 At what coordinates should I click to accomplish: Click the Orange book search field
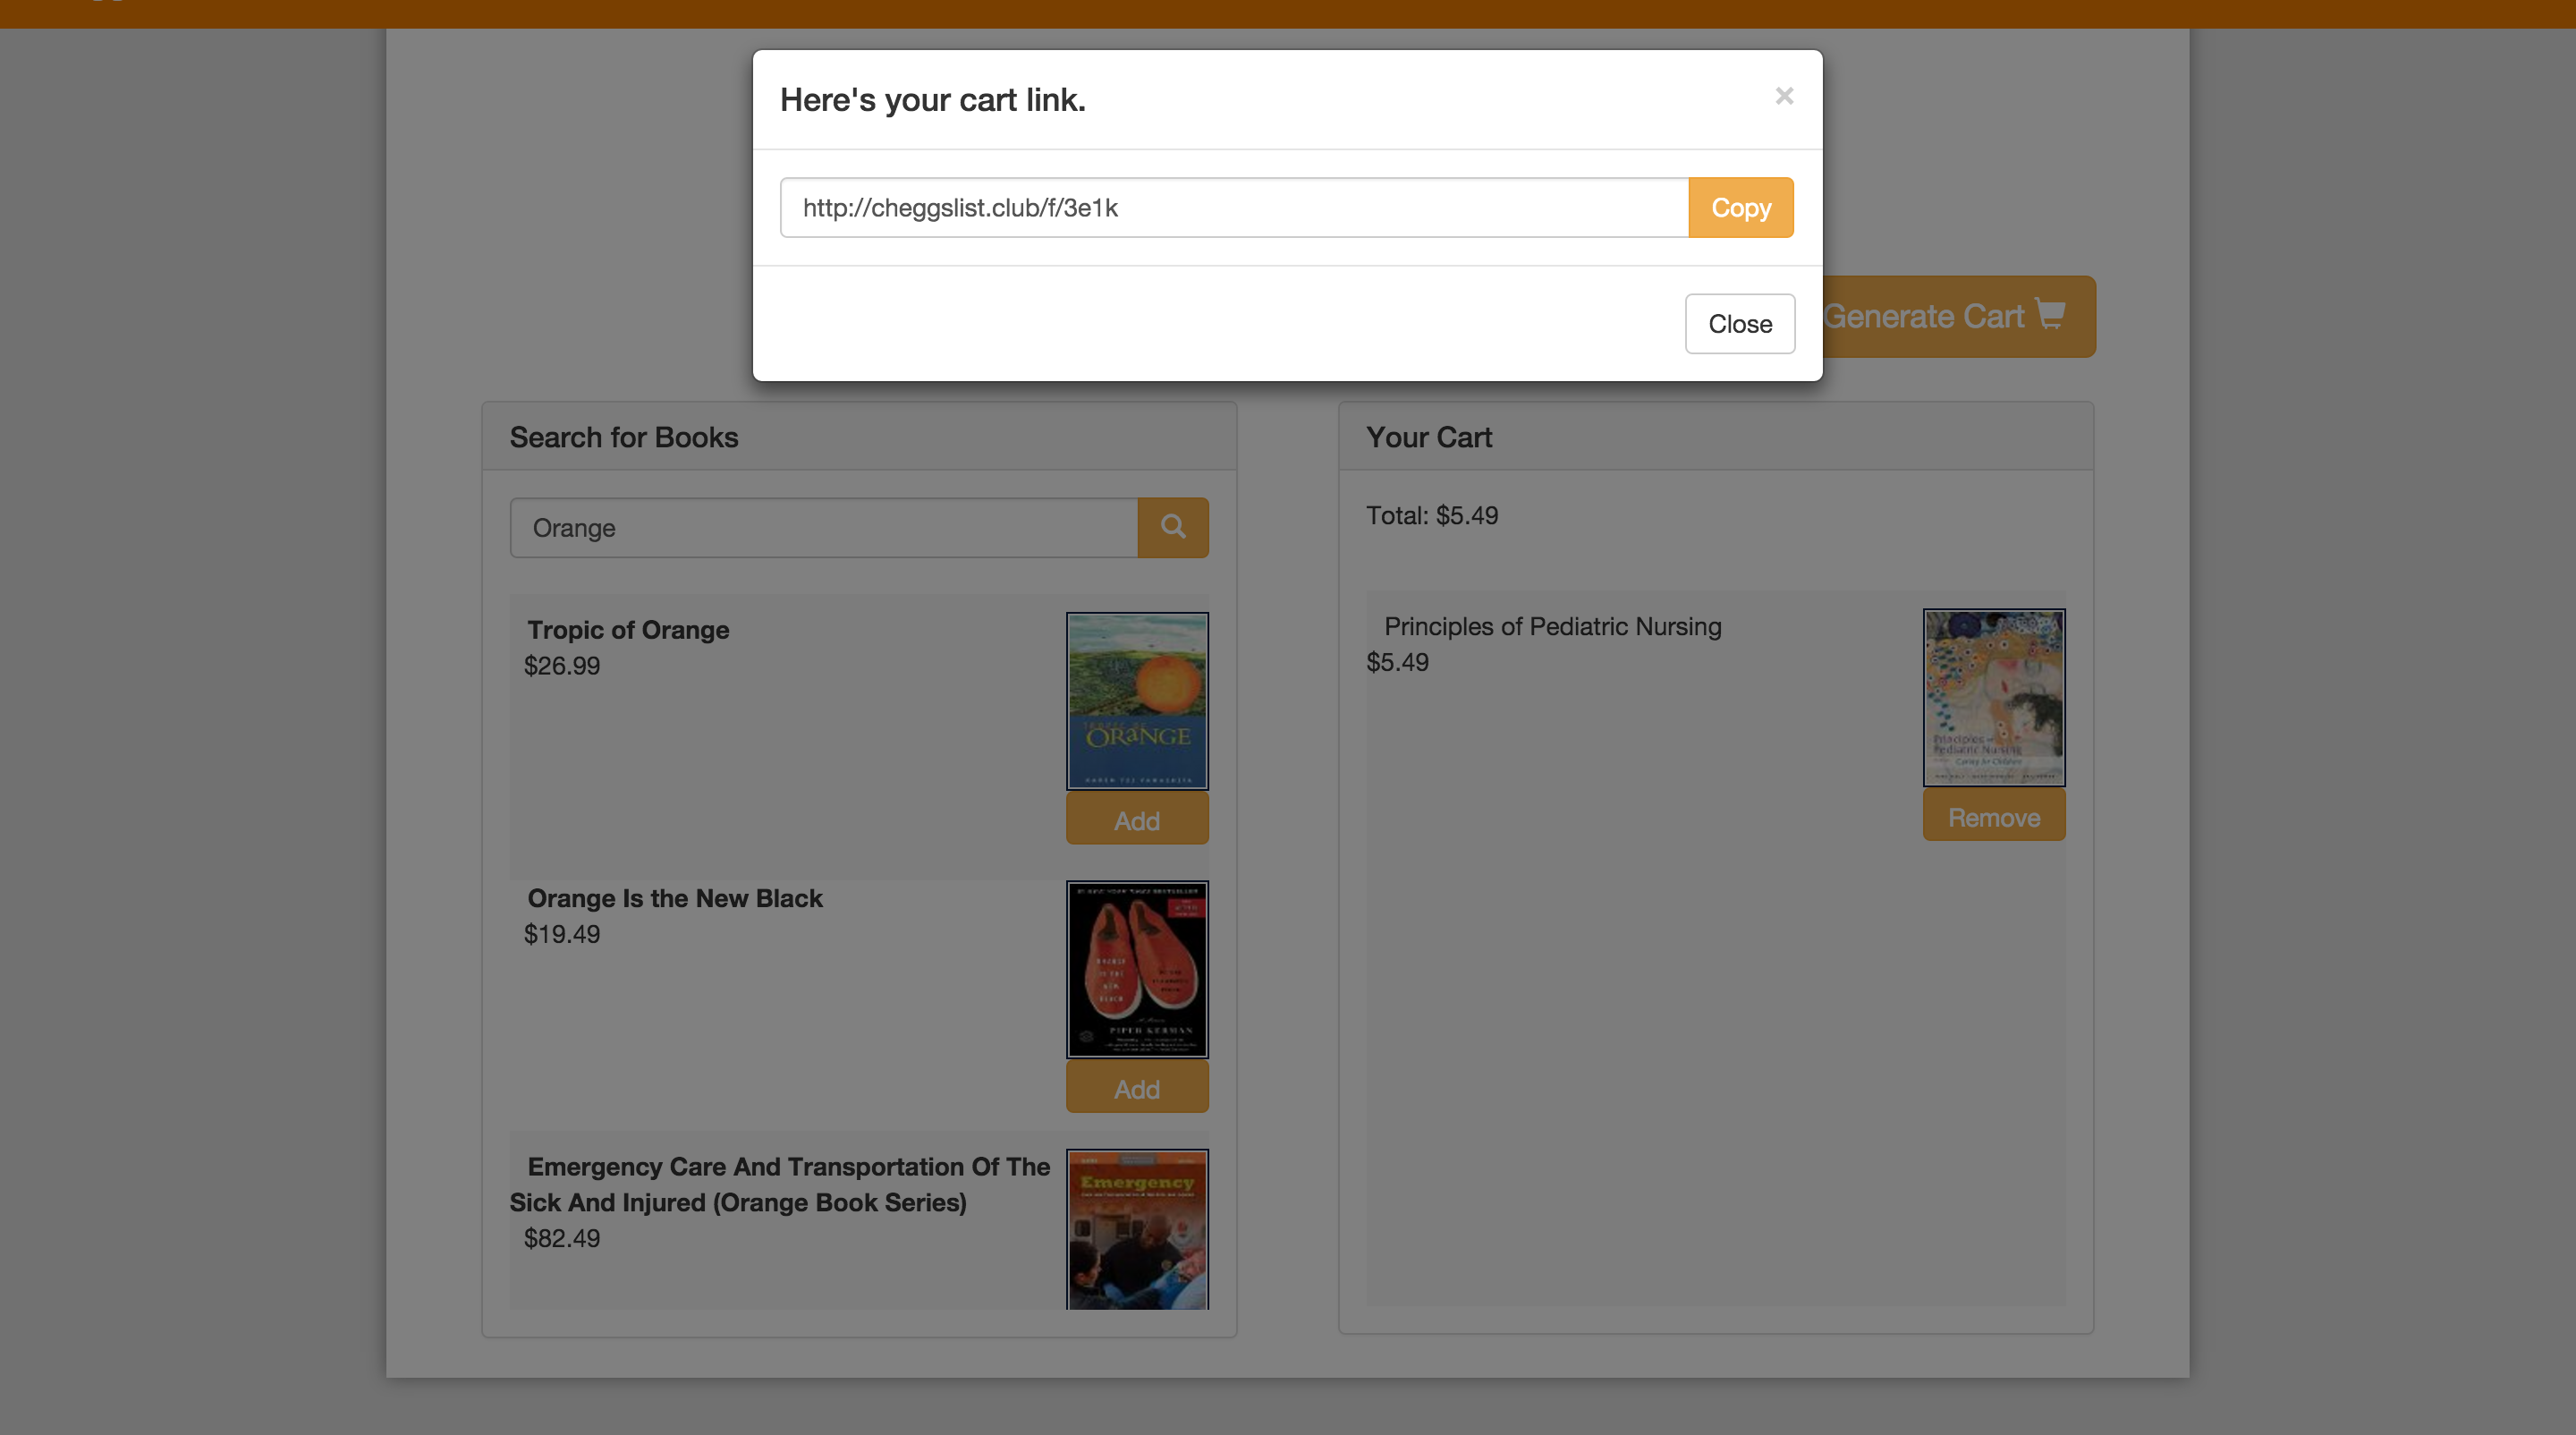(823, 528)
